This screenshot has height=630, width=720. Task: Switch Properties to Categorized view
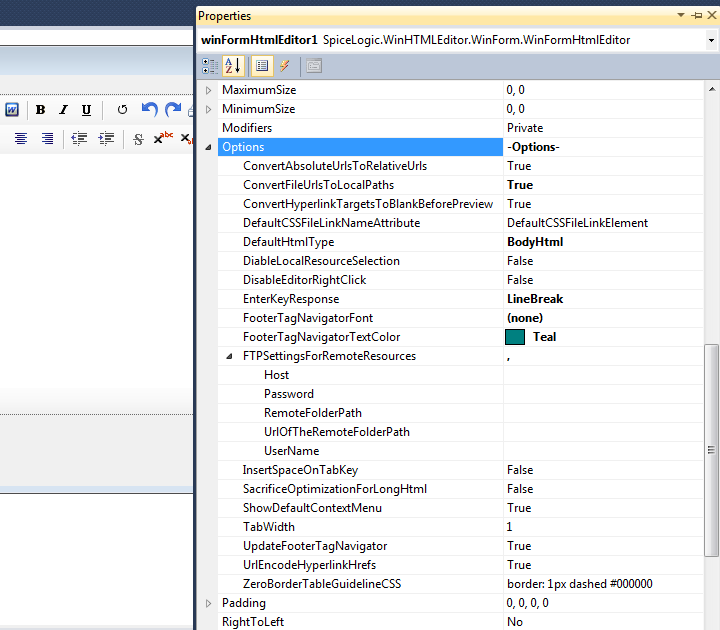210,66
